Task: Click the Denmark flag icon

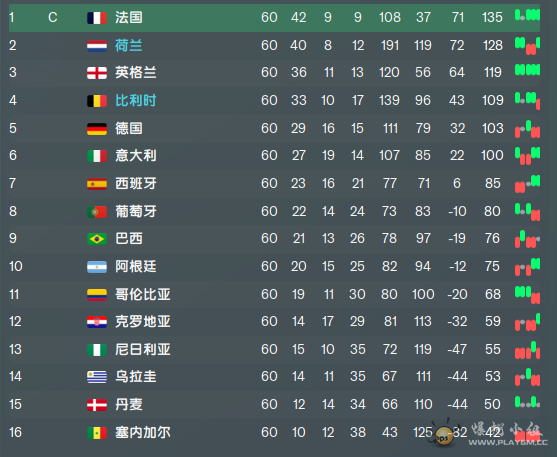Action: point(97,405)
